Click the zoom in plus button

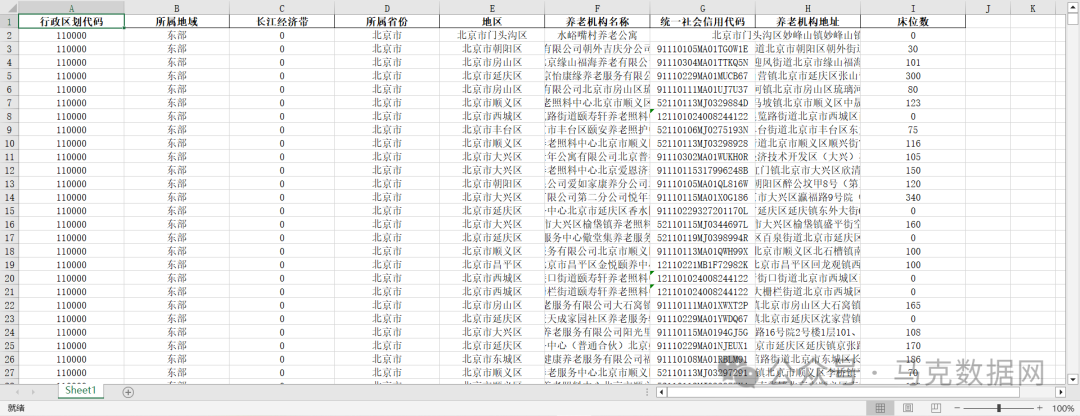click(x=1039, y=408)
